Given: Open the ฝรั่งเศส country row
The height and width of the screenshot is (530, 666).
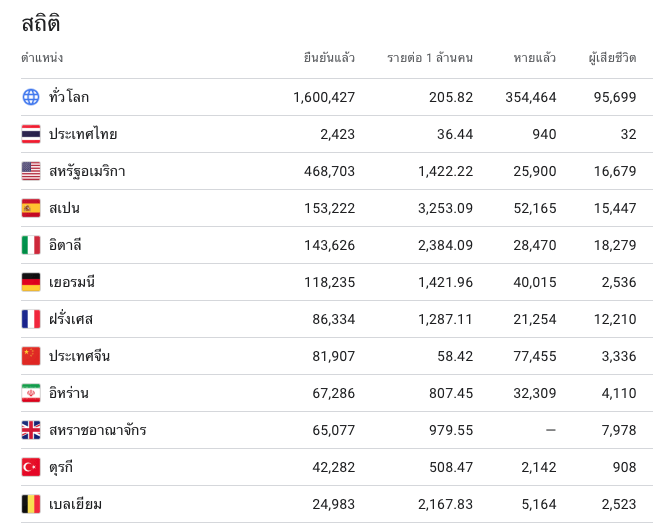Looking at the screenshot, I should point(337,319).
